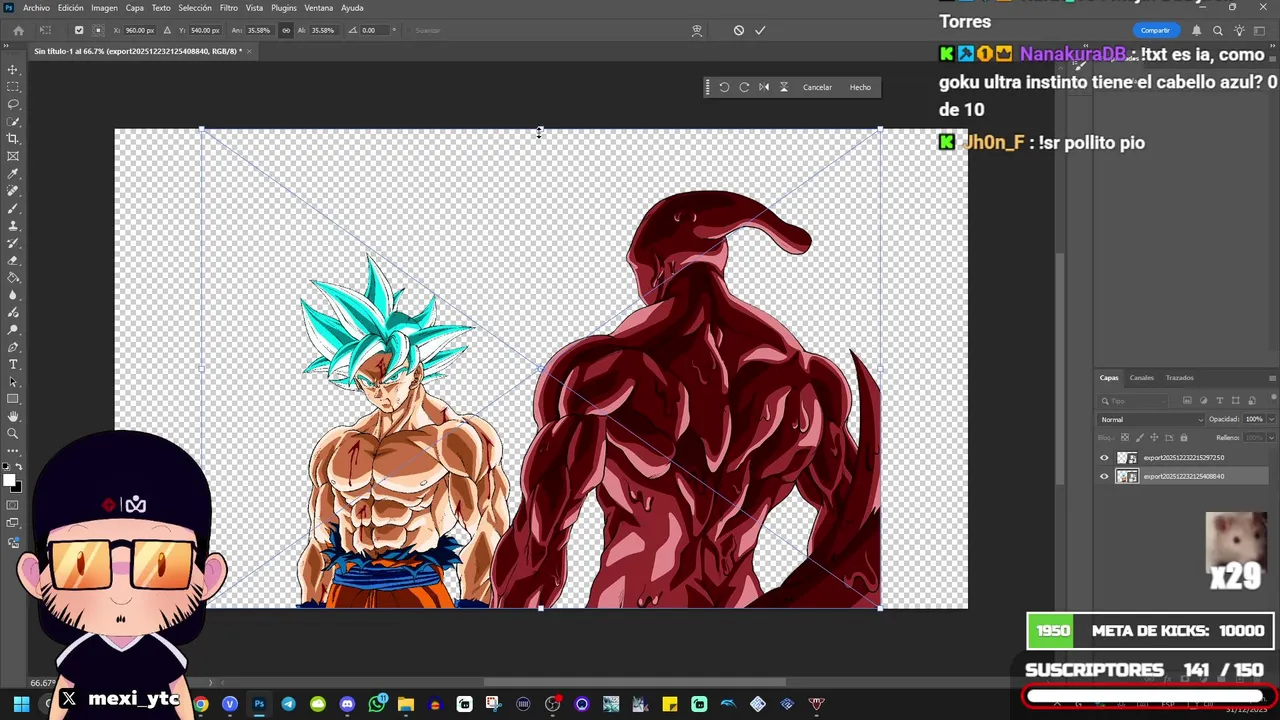The image size is (1280, 720).
Task: Click the foreground color swatch
Action: click(10, 481)
